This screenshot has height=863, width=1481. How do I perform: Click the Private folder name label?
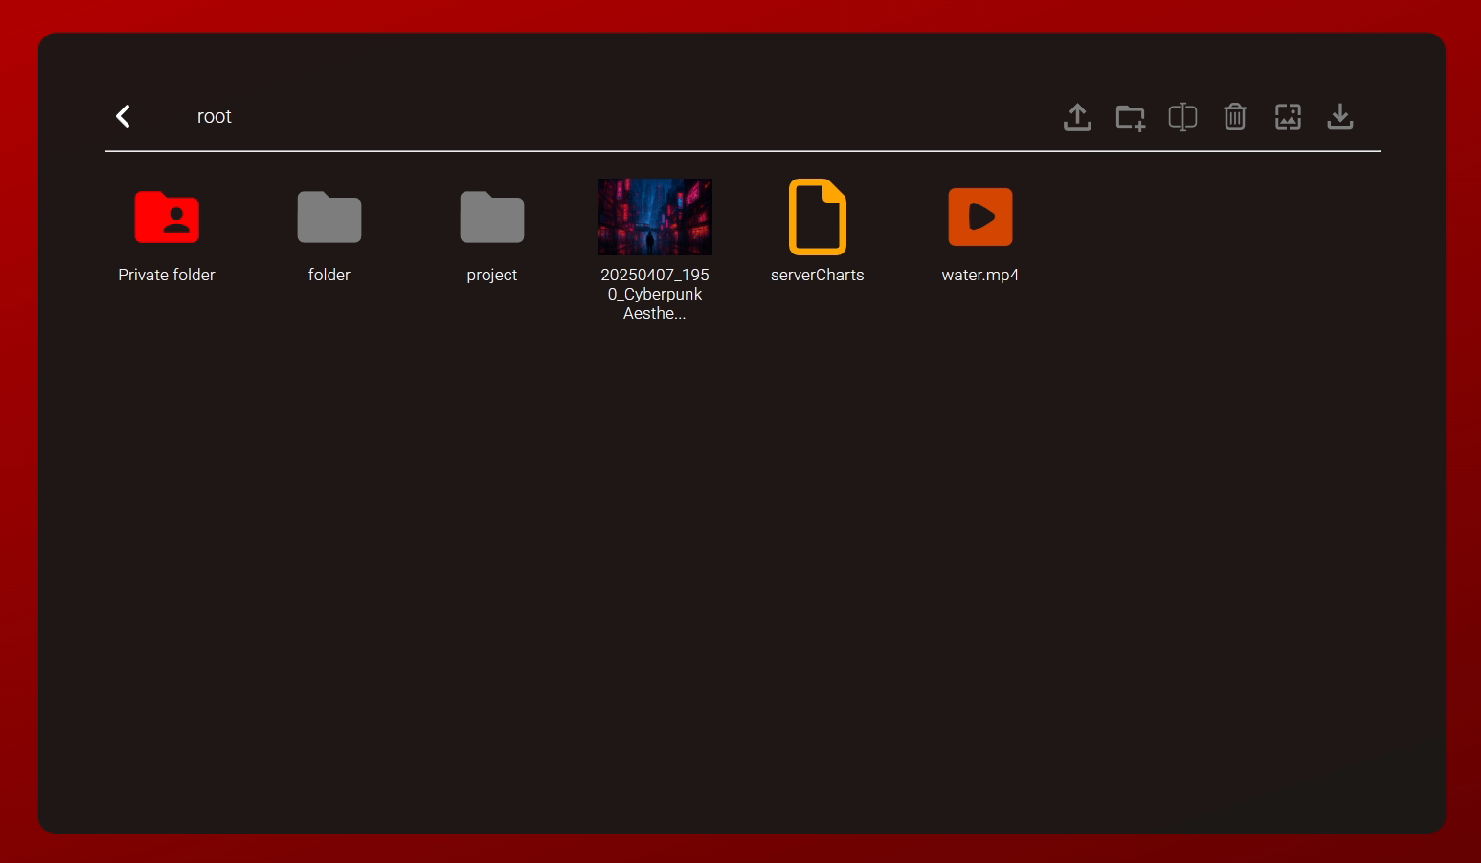pyautogui.click(x=167, y=275)
